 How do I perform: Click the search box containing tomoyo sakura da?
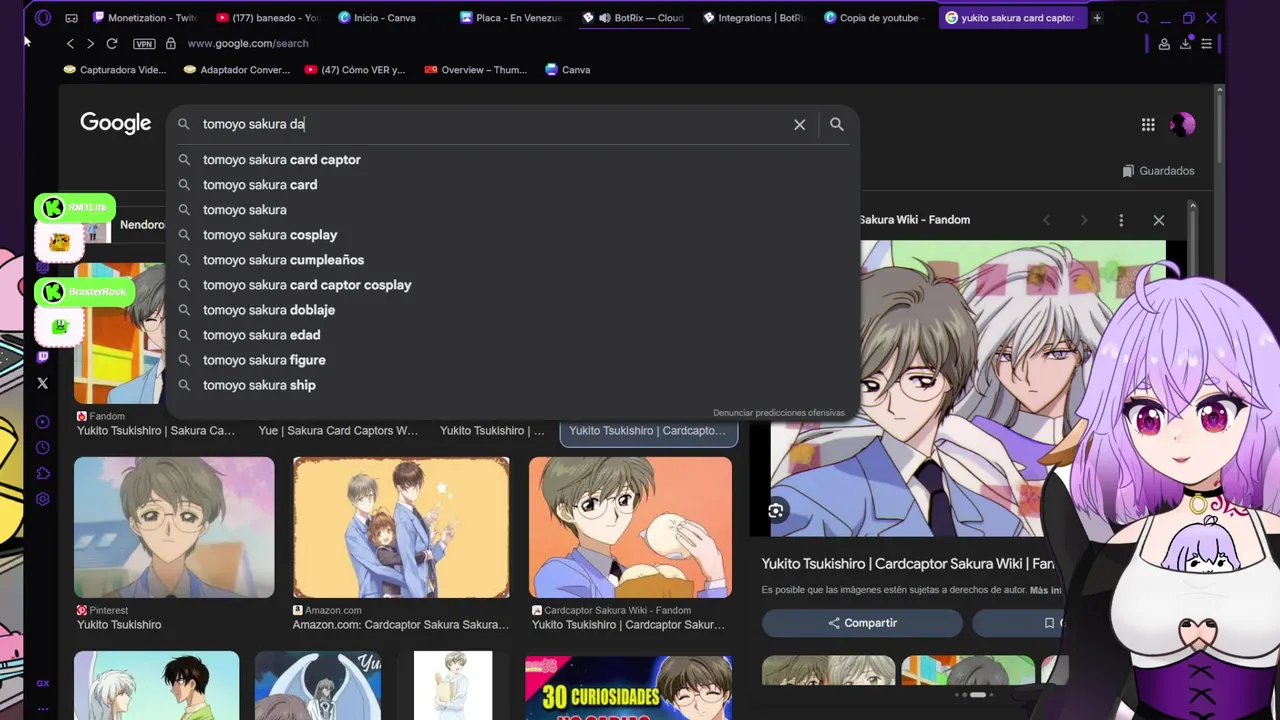pyautogui.click(x=490, y=124)
